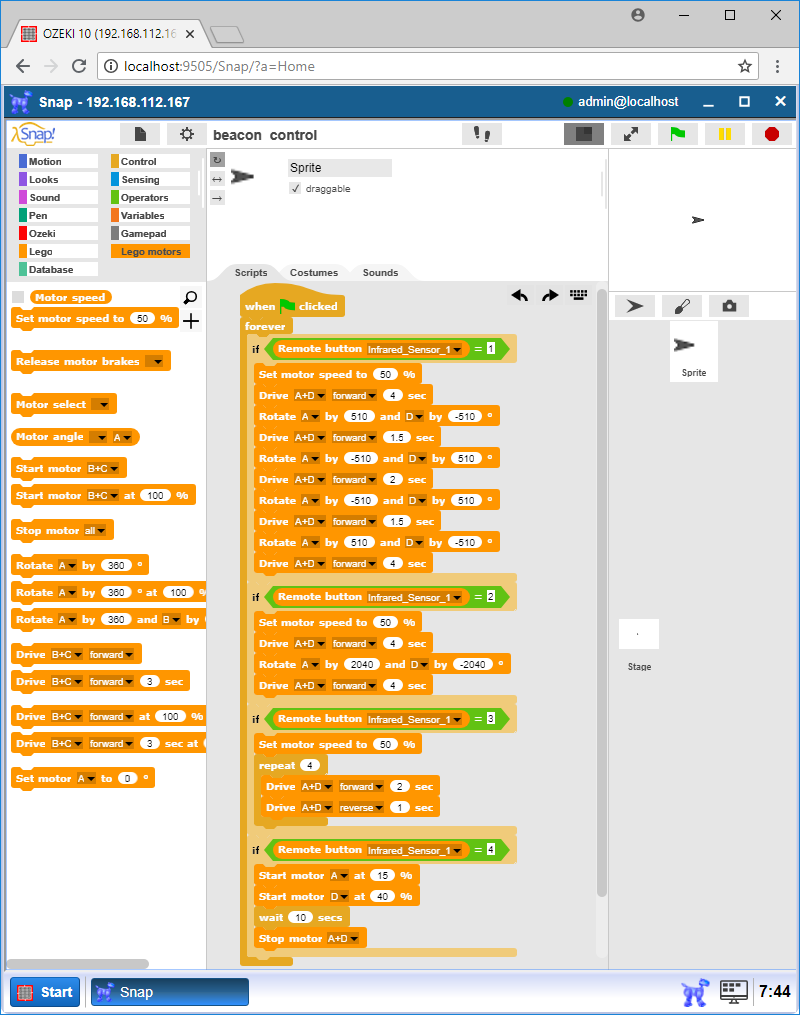Toggle keyboard entry icon in scripts area
Viewport: 800px width, 1015px height.
[x=579, y=295]
